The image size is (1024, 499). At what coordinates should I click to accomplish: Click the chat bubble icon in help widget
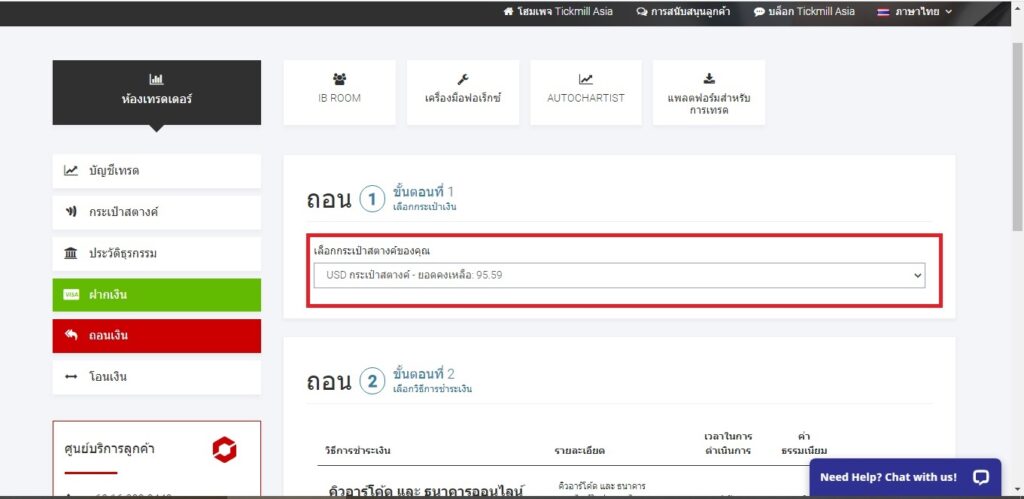point(980,477)
